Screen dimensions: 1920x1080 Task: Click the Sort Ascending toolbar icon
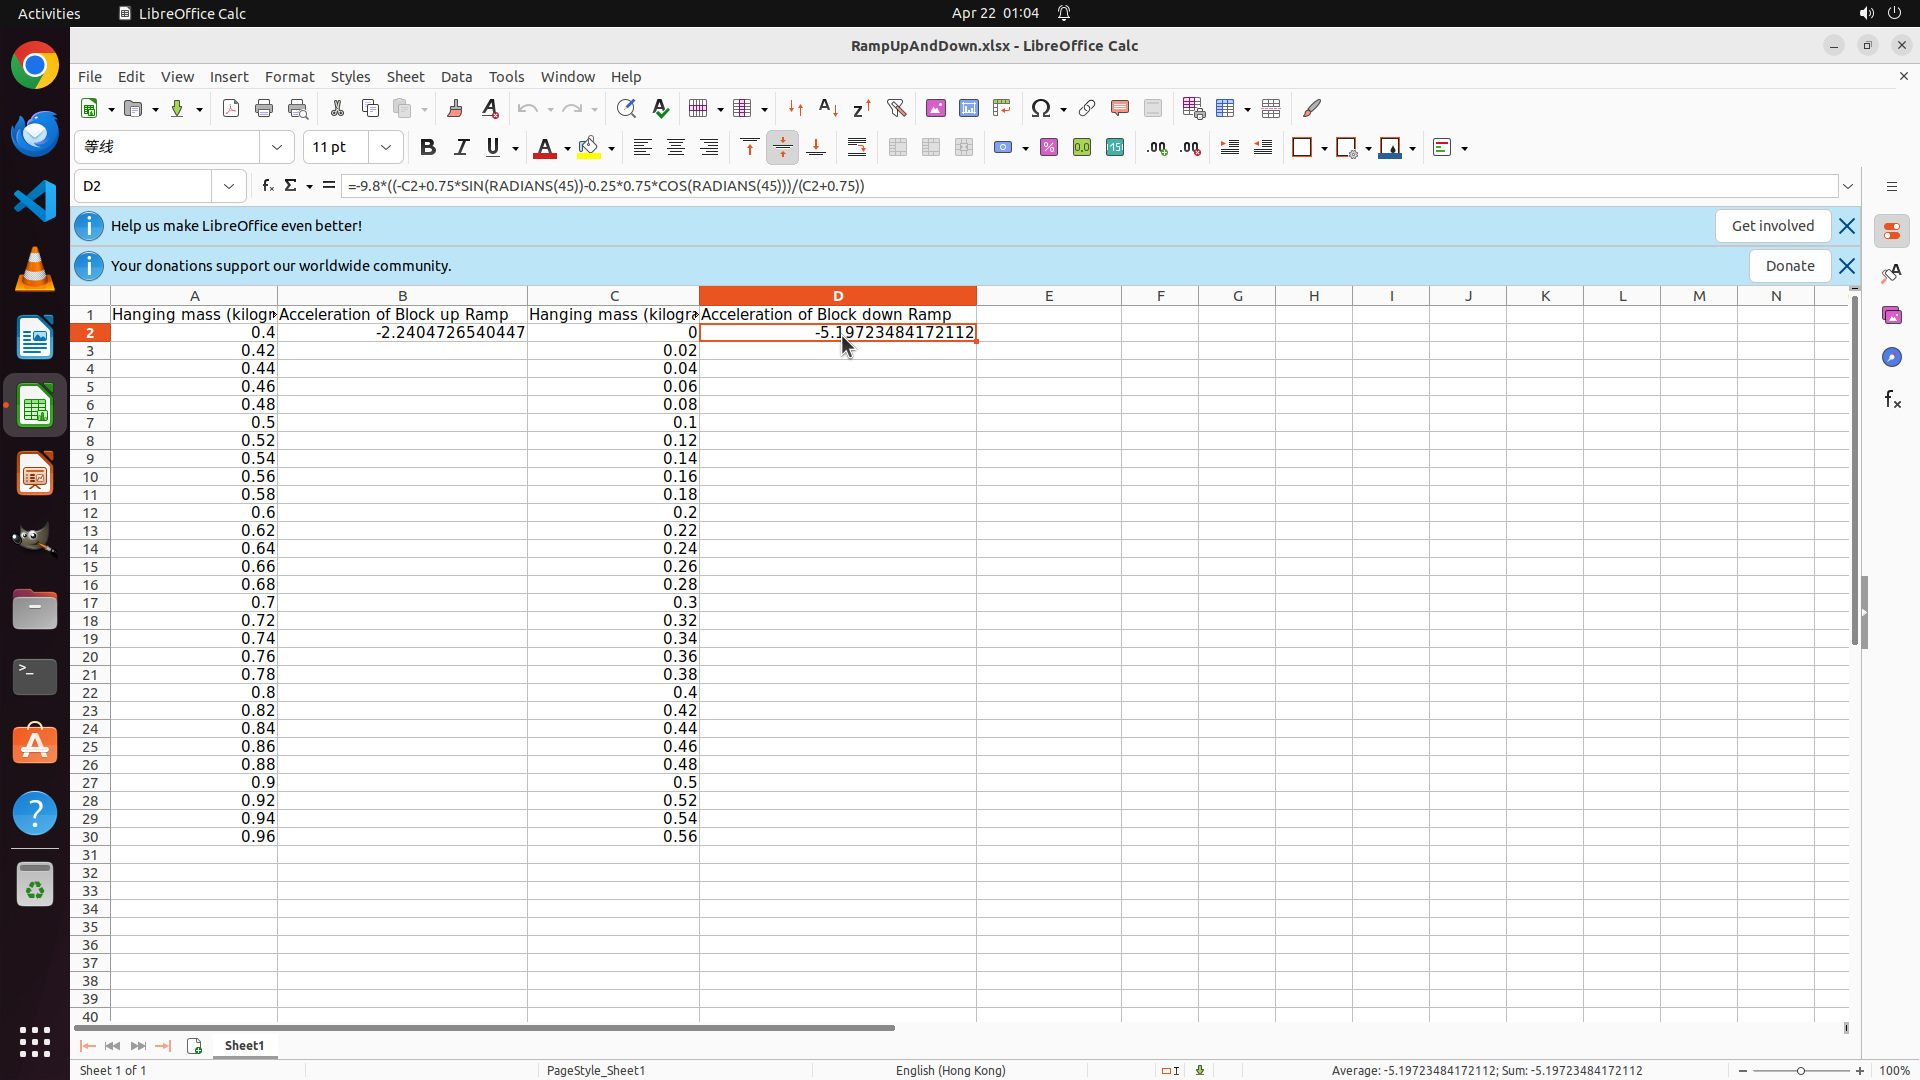(x=828, y=109)
